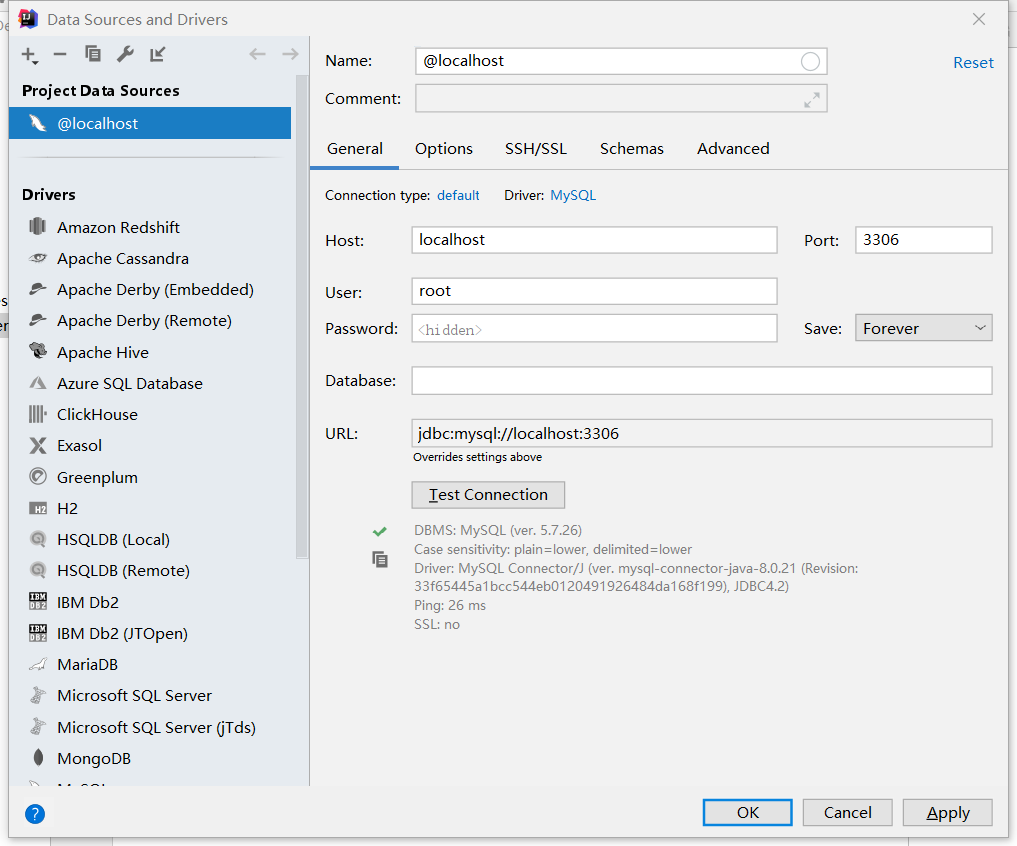Click into the Database input field
The image size is (1017, 846).
pos(701,381)
